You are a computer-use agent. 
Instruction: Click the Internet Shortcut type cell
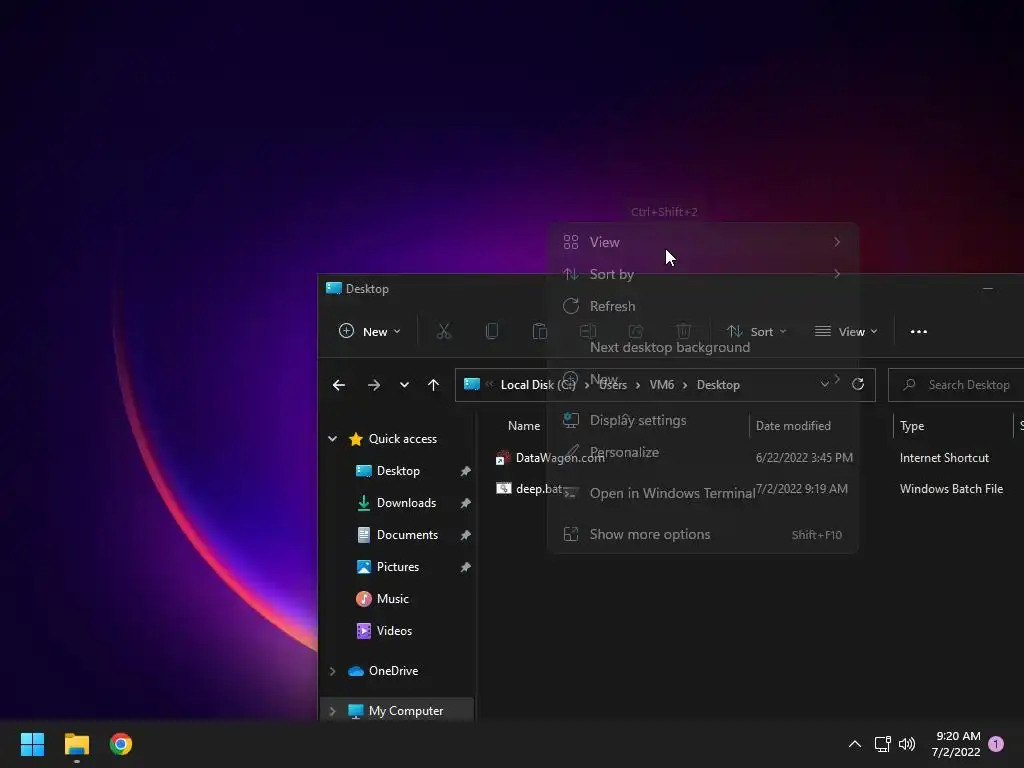tap(944, 458)
